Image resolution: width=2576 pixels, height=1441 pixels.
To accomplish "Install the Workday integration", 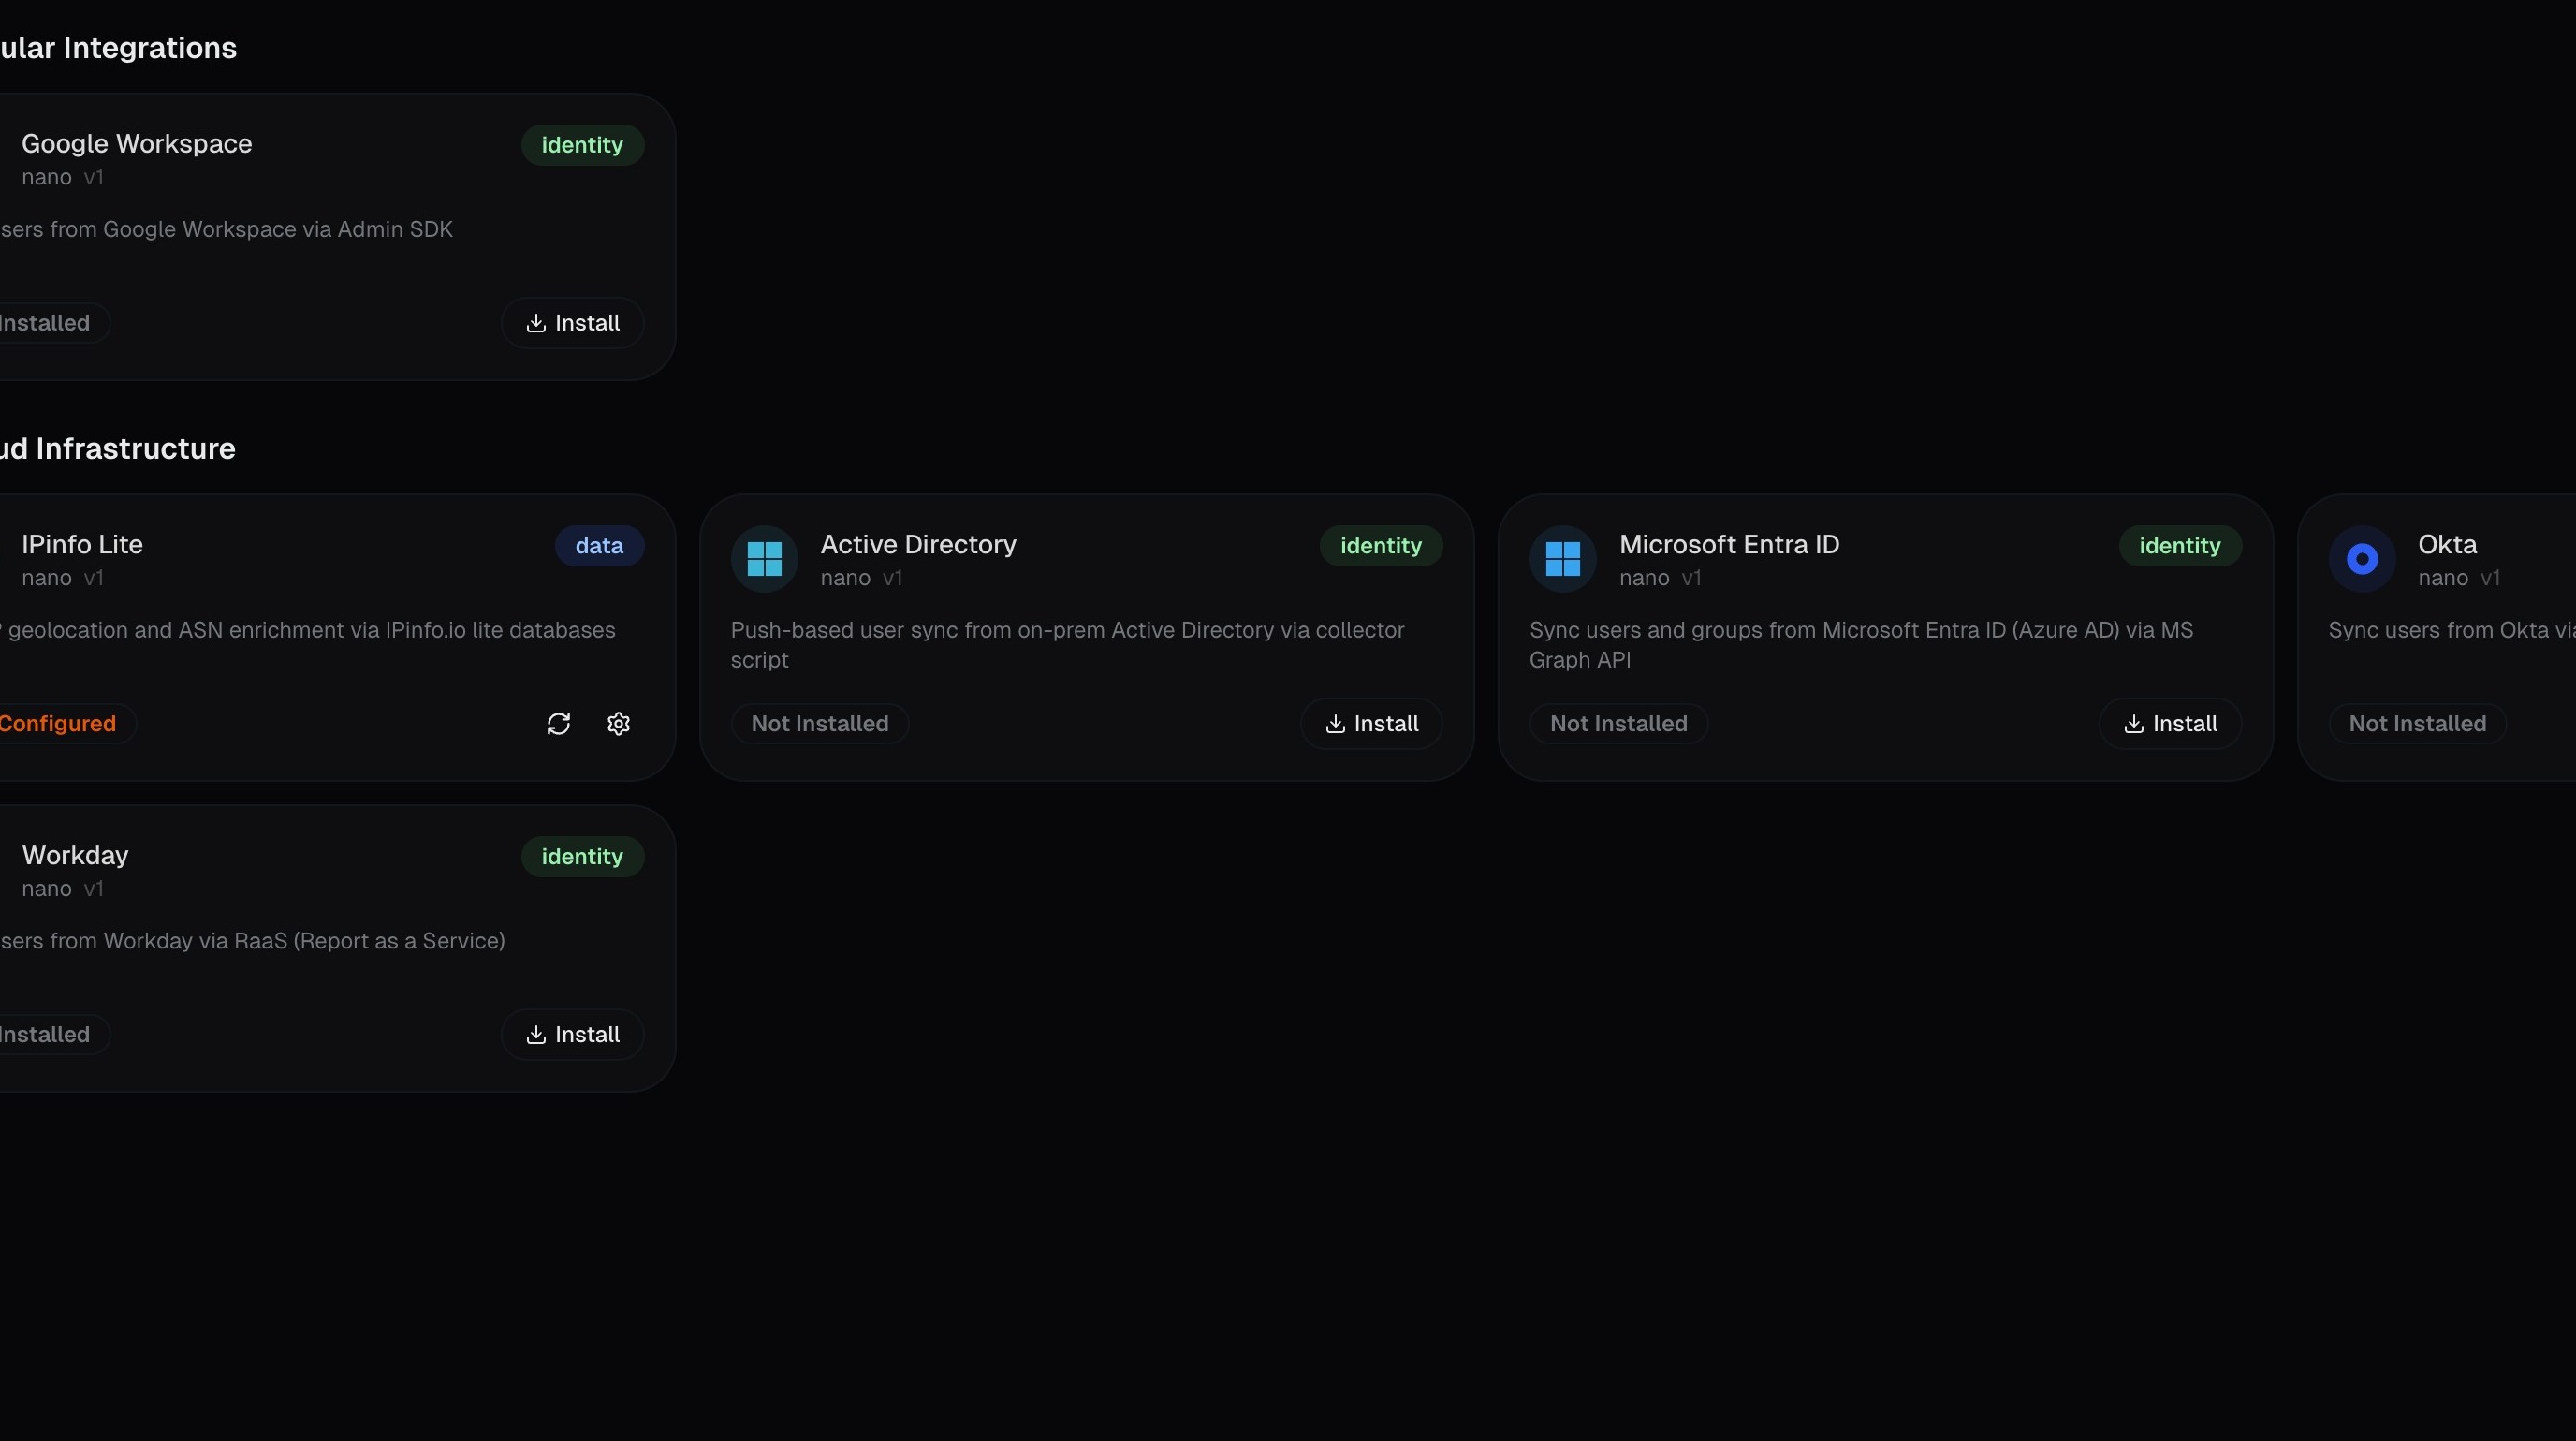I will pyautogui.click(x=572, y=1034).
